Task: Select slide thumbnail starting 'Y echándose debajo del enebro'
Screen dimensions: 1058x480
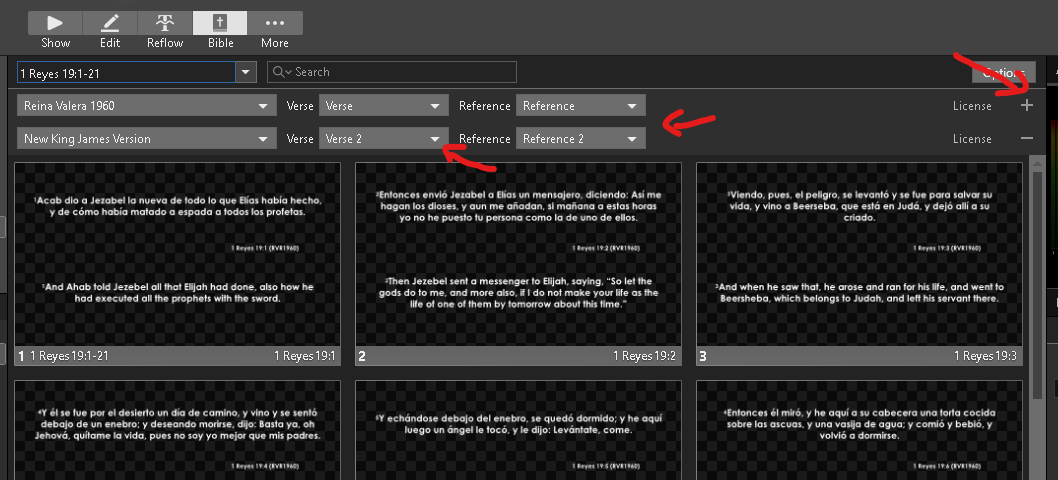Action: [x=518, y=430]
